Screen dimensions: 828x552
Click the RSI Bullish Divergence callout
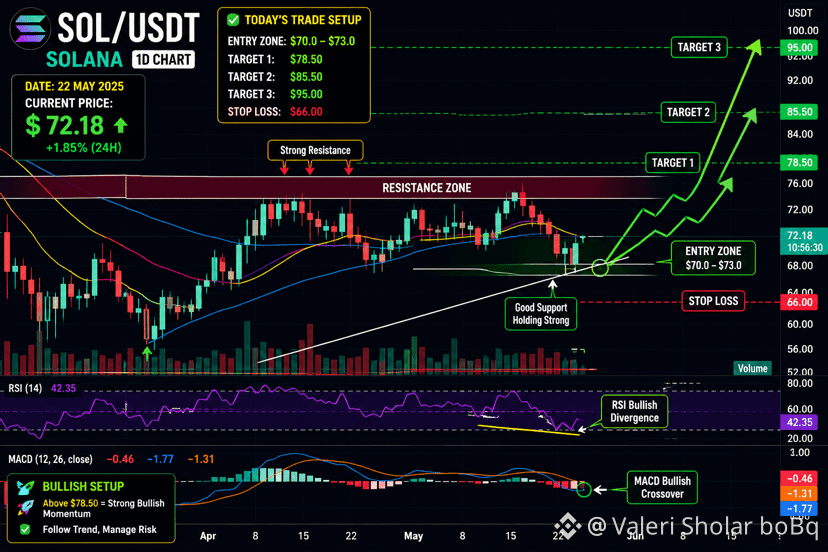click(634, 411)
